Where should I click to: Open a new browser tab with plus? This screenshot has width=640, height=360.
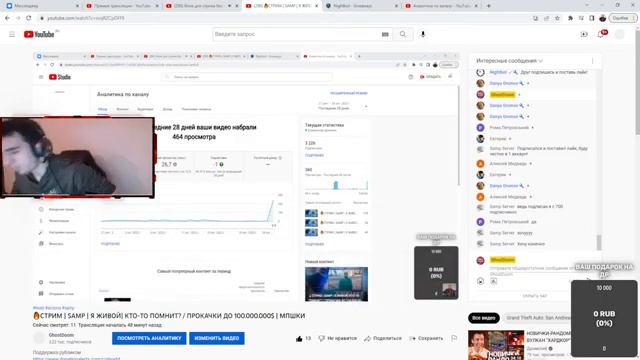pyautogui.click(x=489, y=6)
